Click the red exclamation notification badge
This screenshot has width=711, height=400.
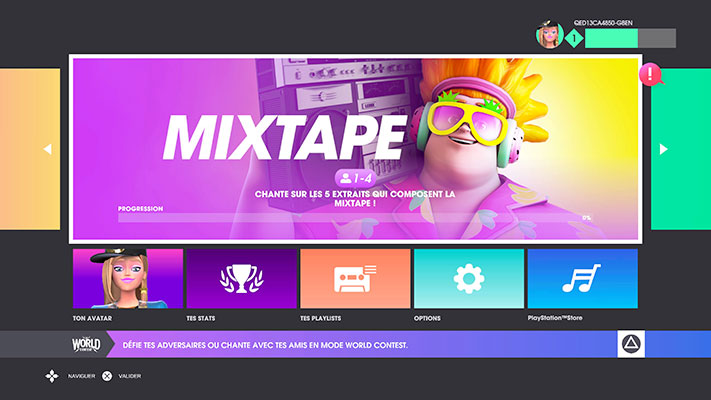coord(652,73)
